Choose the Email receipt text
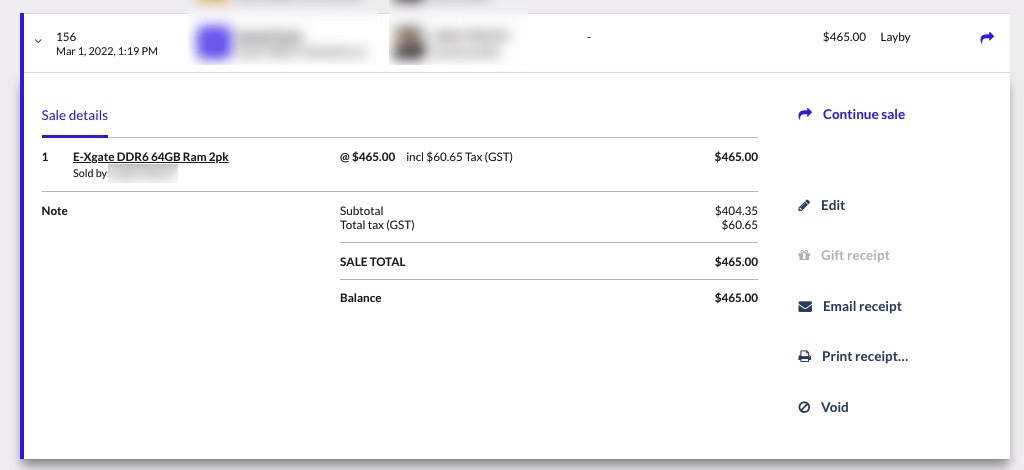1024x470 pixels. click(862, 307)
